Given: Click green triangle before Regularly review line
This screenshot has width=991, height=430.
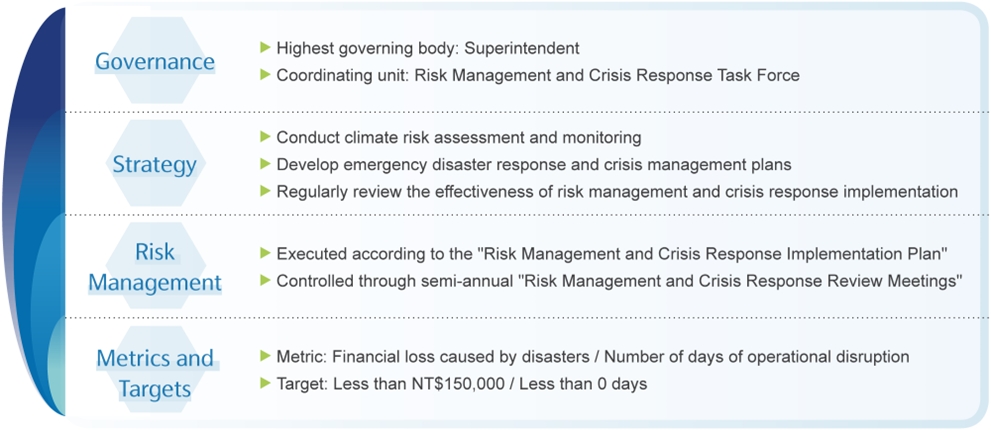Looking at the screenshot, I should point(265,190).
